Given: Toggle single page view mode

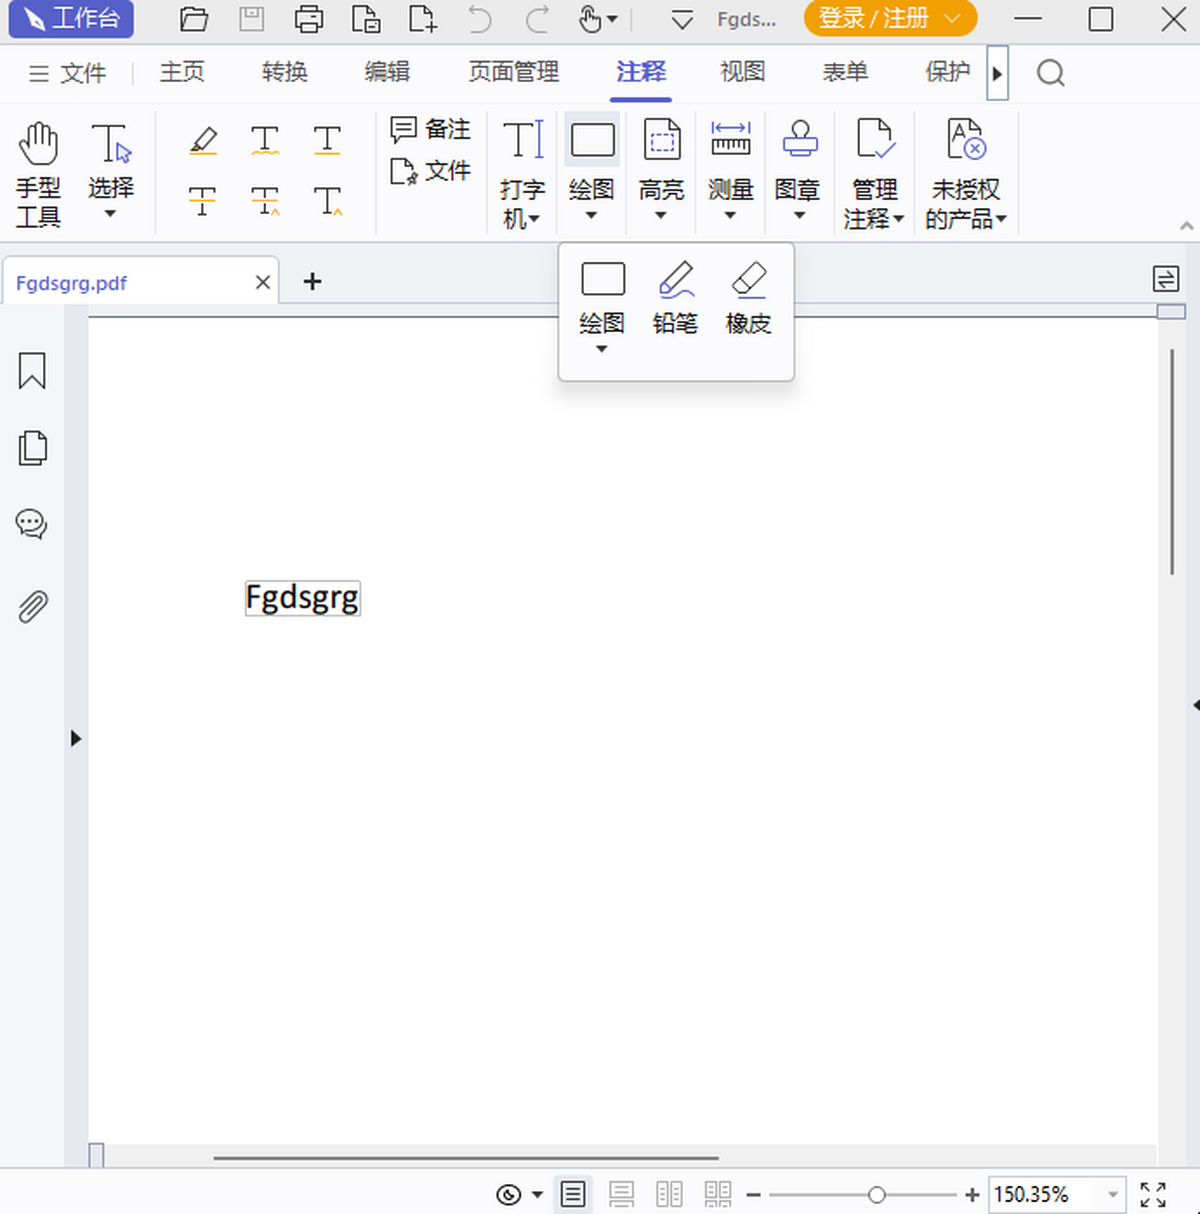Looking at the screenshot, I should tap(573, 1193).
